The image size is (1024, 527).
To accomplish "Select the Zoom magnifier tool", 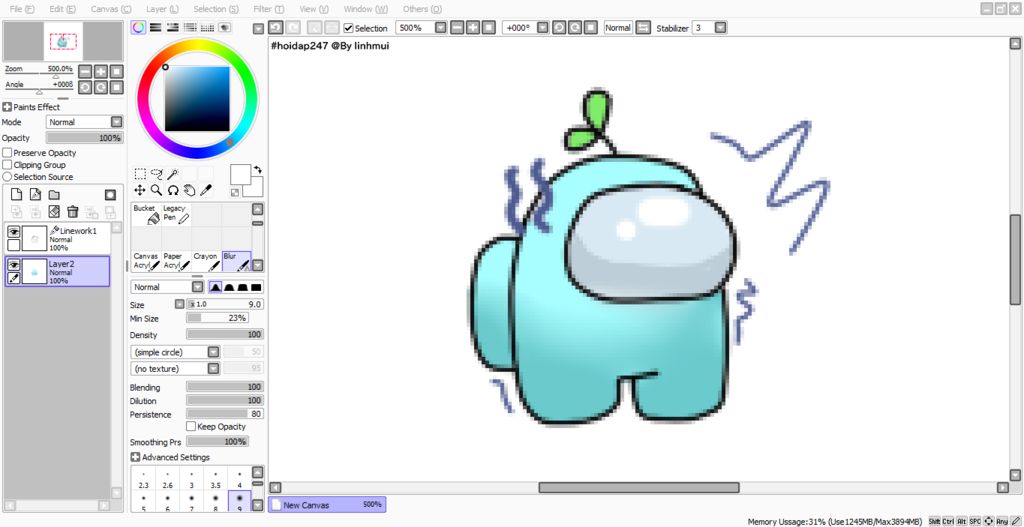I will [157, 190].
